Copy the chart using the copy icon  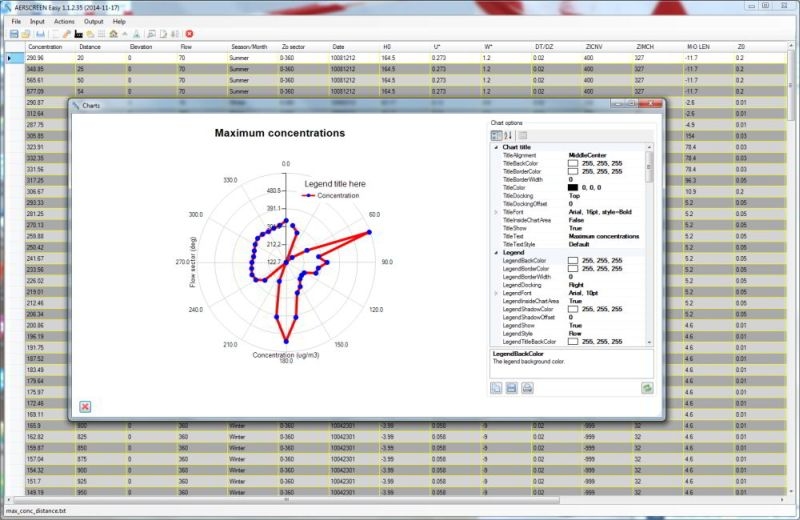point(497,387)
